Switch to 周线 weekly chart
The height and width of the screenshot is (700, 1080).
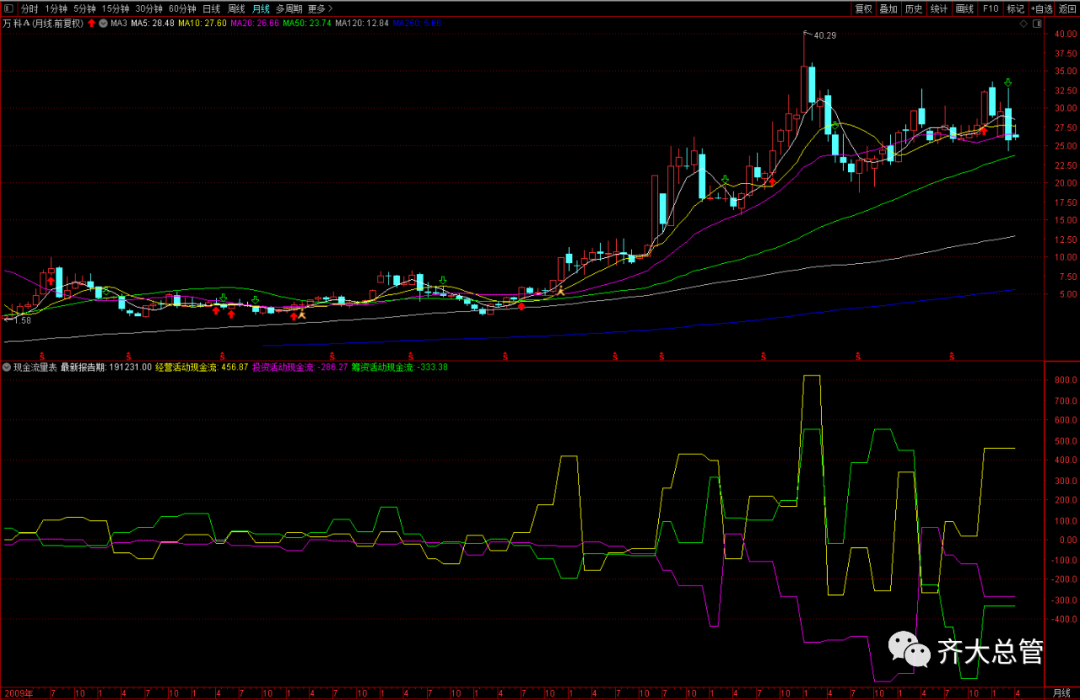click(236, 8)
